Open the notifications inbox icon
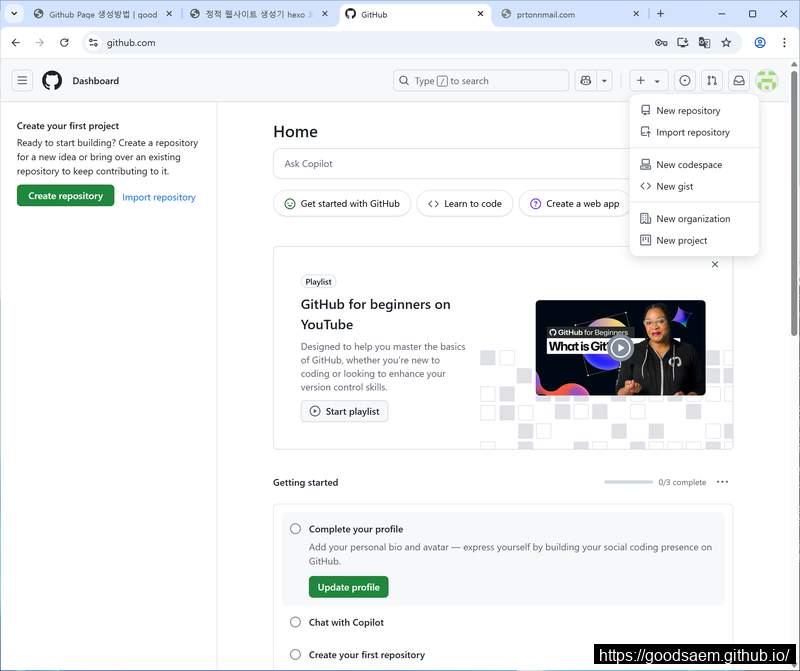Screen dimensions: 800x671 [739, 81]
